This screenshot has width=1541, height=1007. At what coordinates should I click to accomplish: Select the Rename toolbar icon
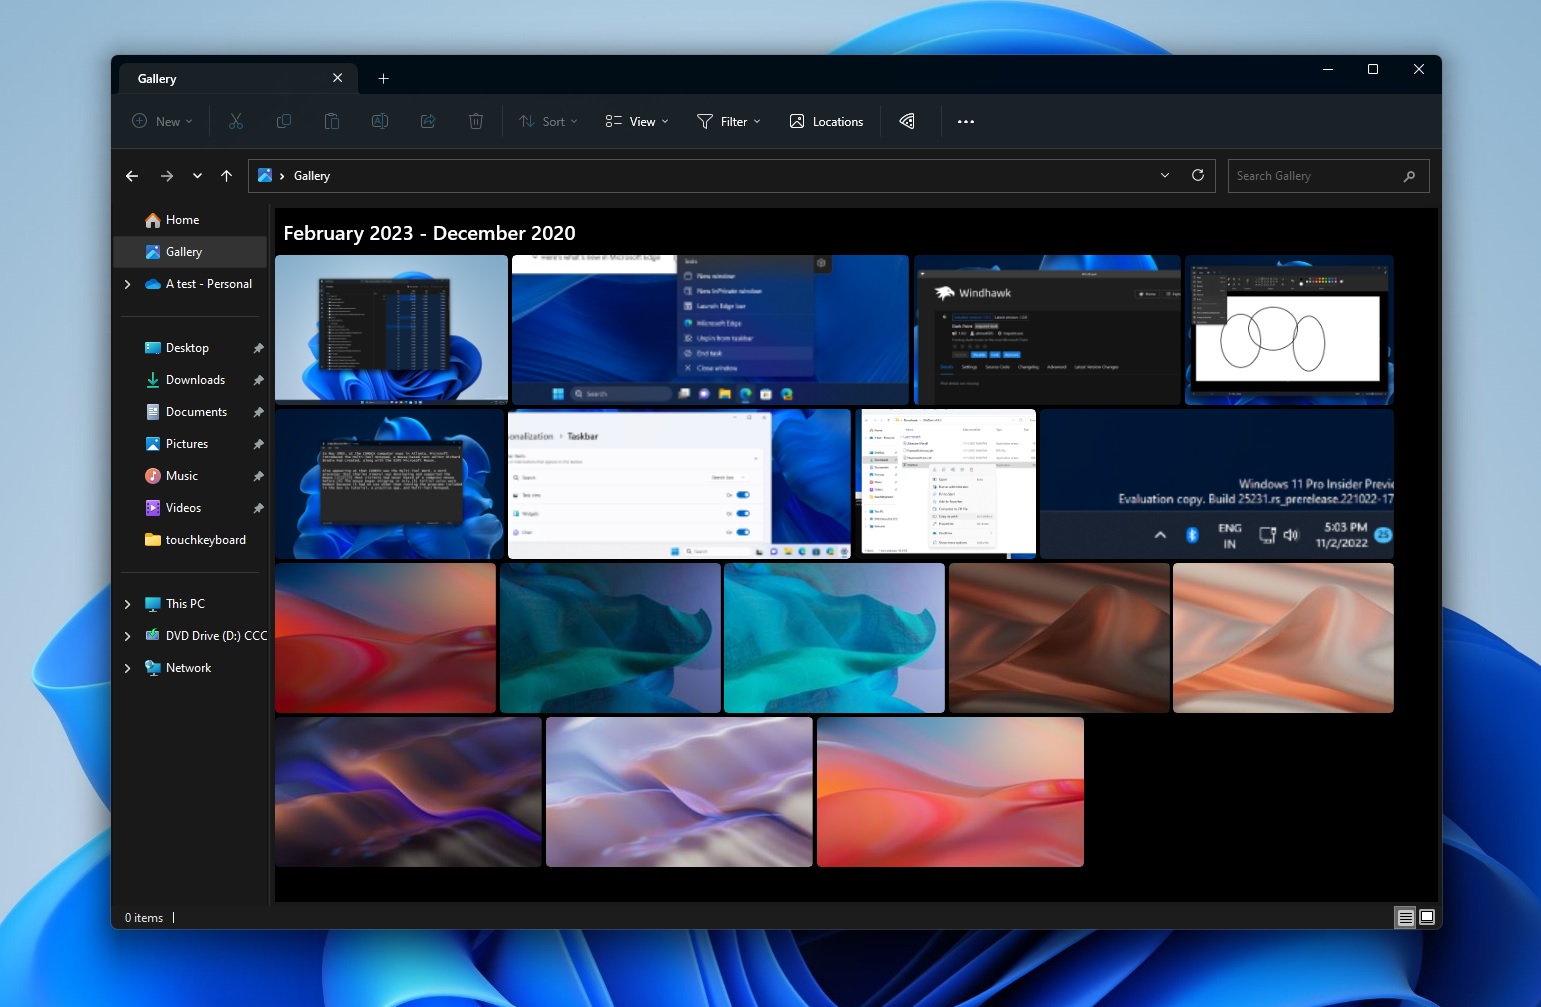tap(380, 121)
